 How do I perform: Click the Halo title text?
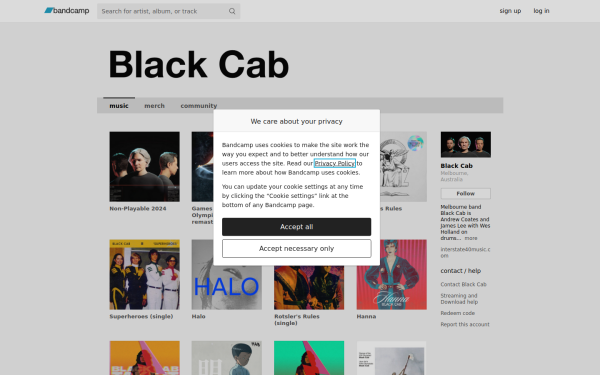(x=199, y=316)
